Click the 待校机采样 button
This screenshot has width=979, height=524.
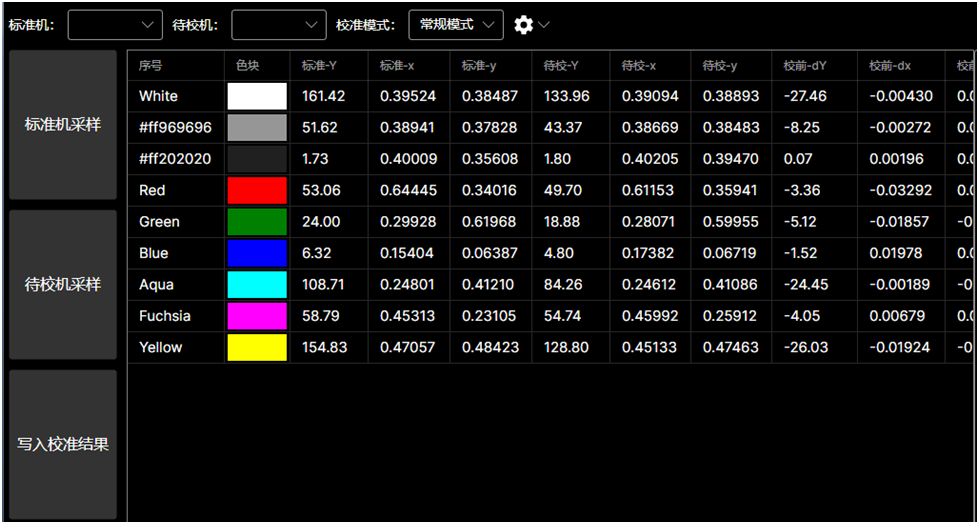pyautogui.click(x=62, y=285)
